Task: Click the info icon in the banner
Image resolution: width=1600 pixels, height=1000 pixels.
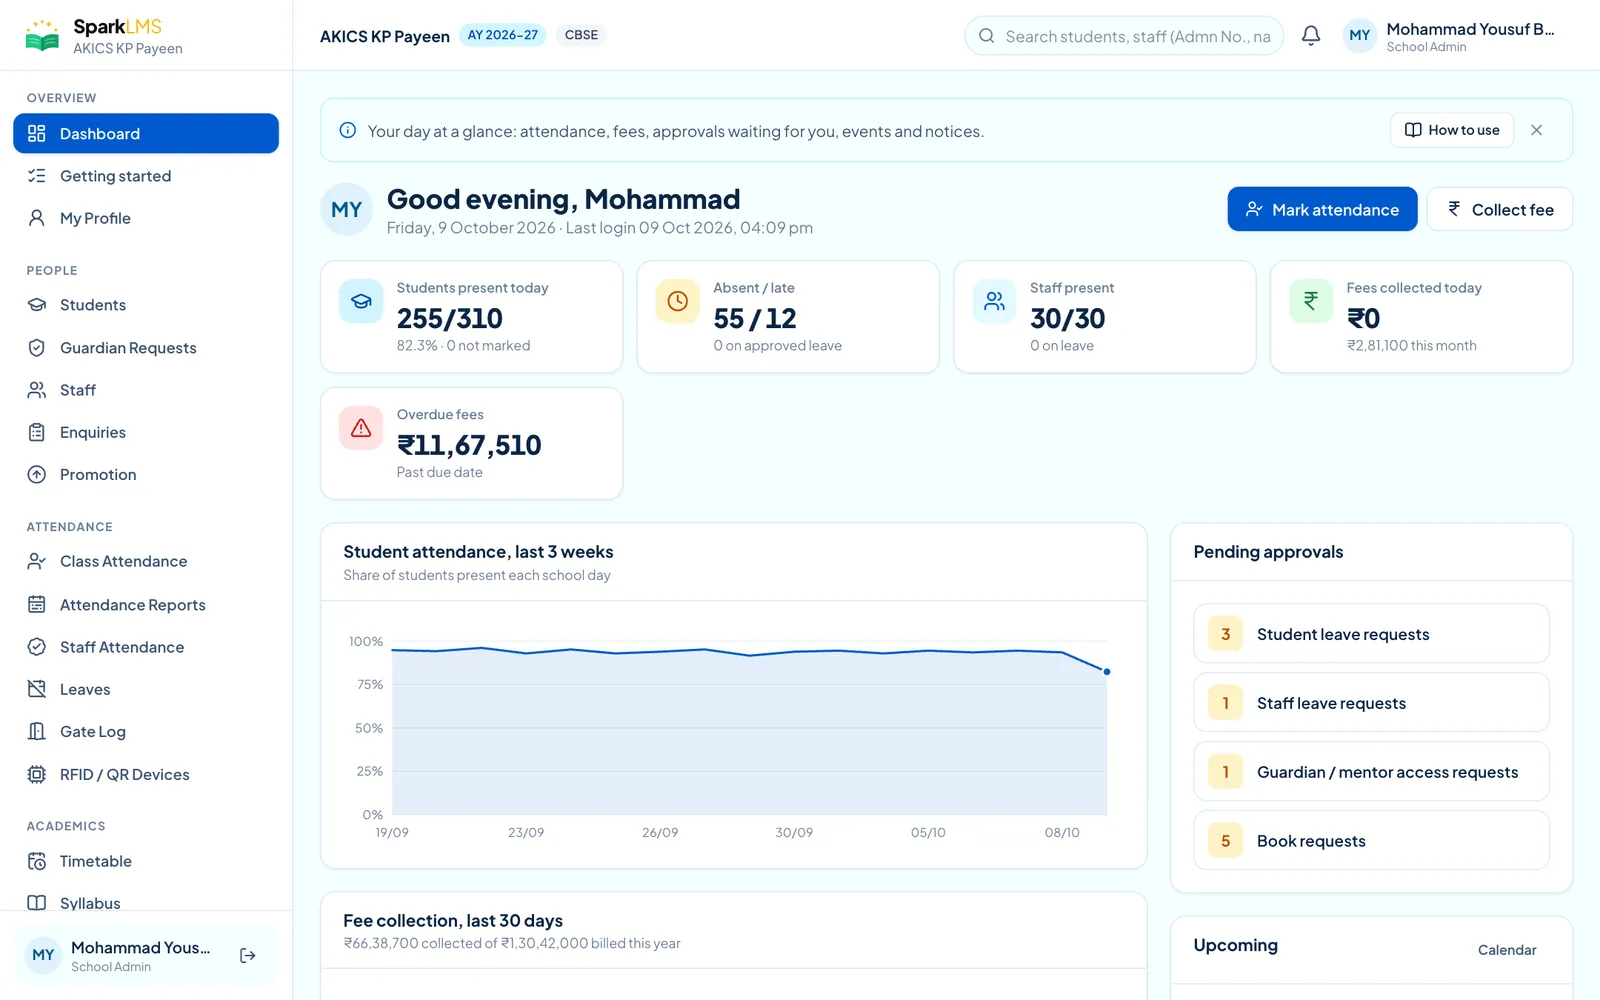Action: [348, 130]
